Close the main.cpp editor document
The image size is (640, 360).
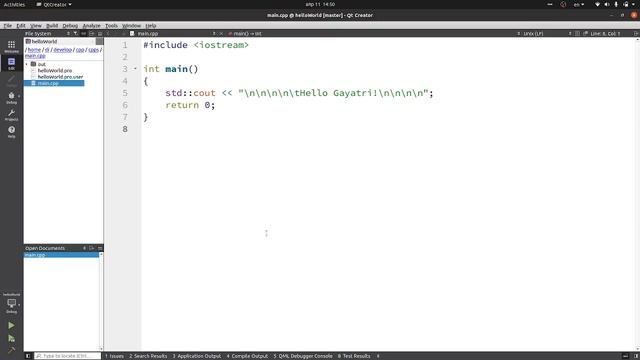221,33
